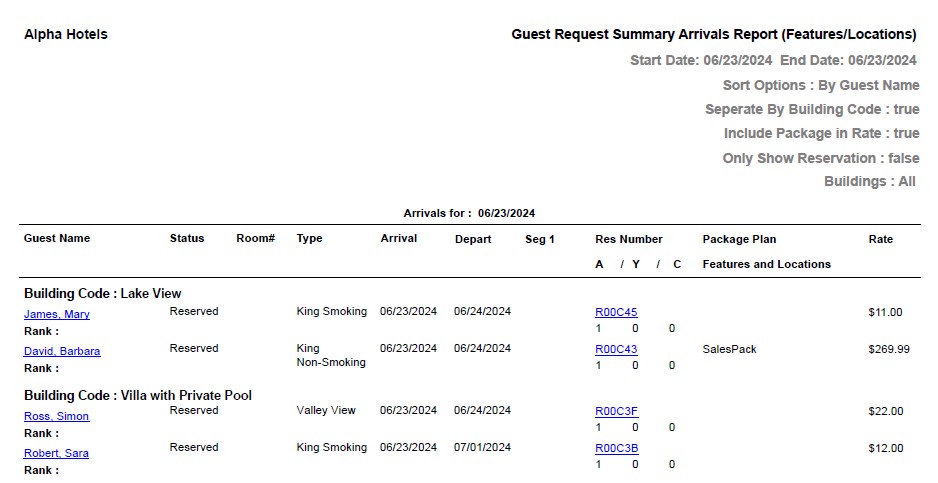Click the Rate column header

(881, 239)
